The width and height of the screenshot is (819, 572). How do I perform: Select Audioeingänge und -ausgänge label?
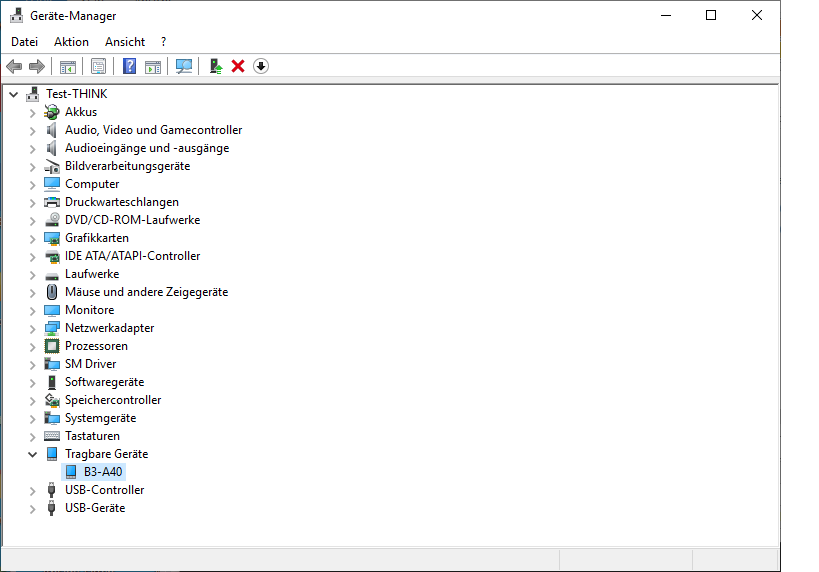click(x=147, y=148)
